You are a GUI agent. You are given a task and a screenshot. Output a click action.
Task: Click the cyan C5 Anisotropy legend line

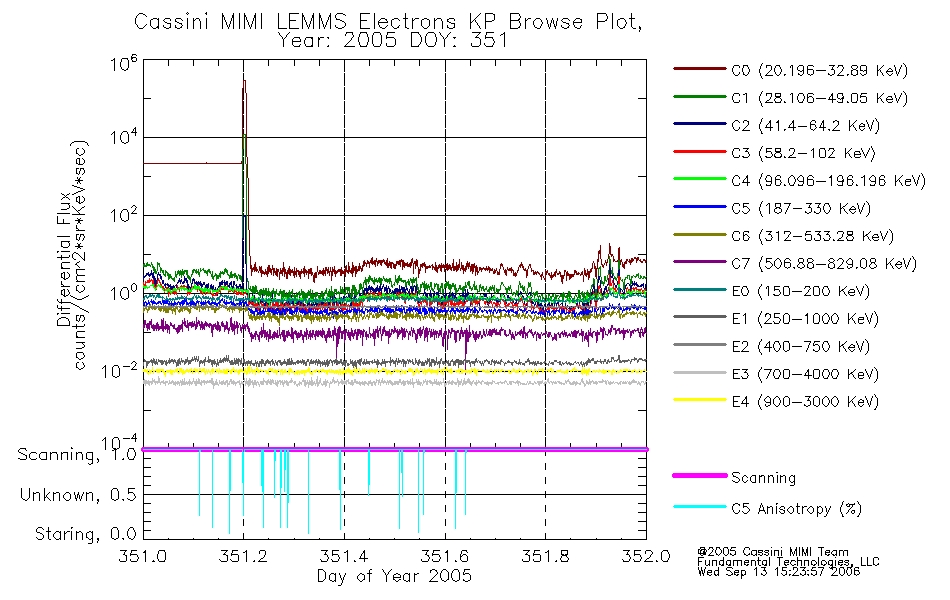pos(699,507)
